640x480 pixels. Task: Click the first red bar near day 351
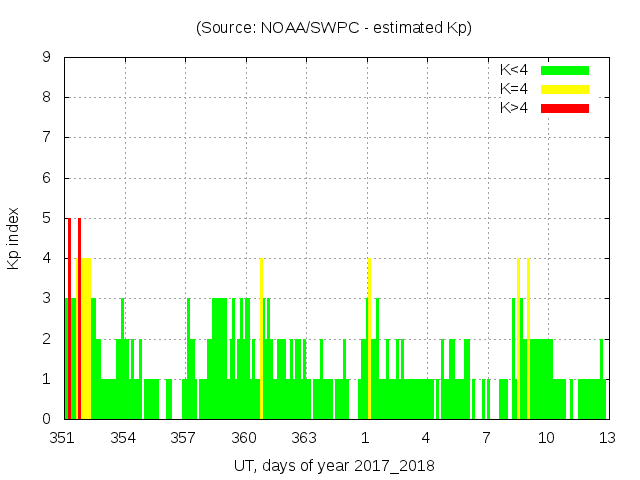[69, 320]
